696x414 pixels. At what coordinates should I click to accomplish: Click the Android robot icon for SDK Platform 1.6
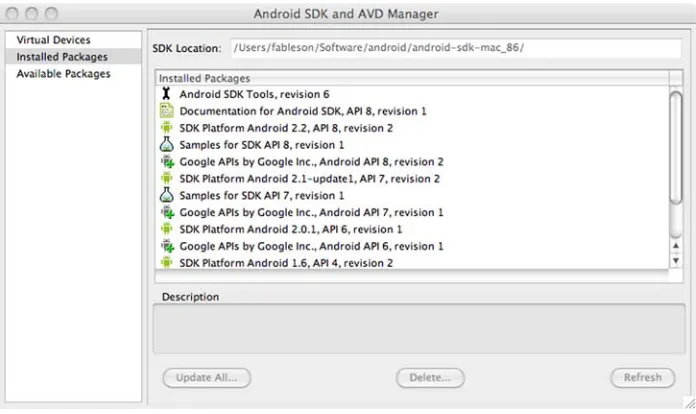[166, 262]
